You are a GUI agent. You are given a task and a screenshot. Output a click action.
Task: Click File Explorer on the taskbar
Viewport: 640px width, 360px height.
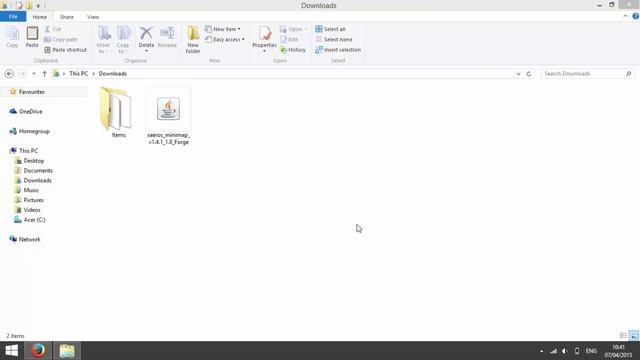pos(67,351)
